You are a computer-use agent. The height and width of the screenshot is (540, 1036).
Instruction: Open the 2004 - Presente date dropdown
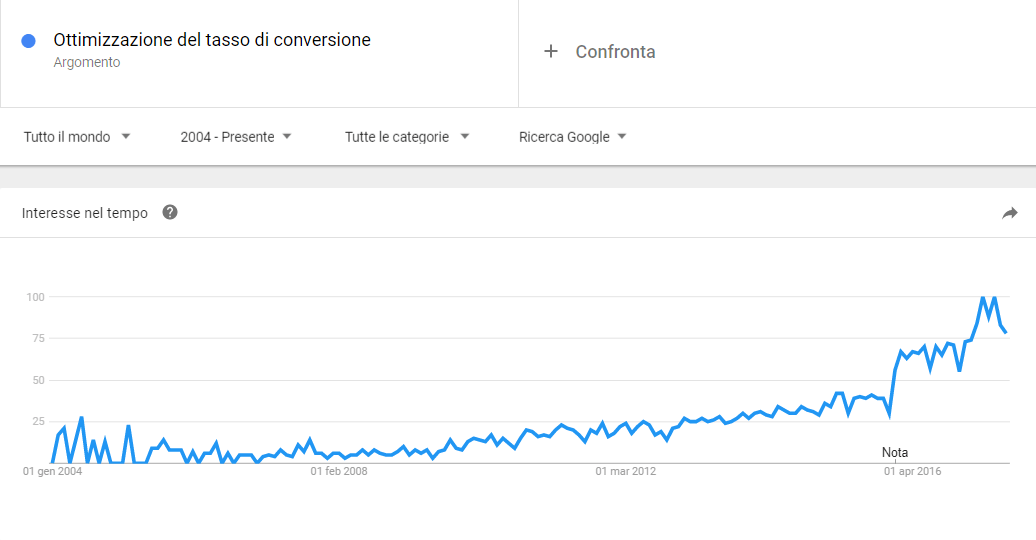pos(236,137)
